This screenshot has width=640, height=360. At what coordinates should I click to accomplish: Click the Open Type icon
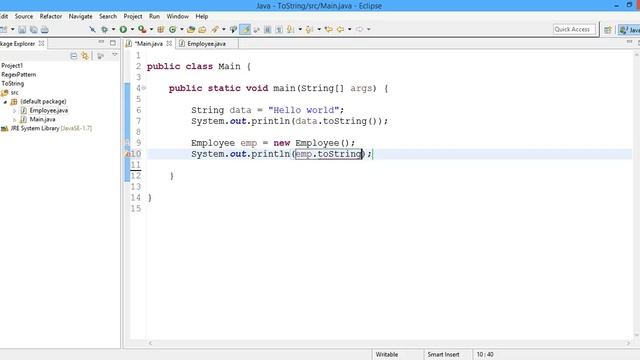pos(191,29)
